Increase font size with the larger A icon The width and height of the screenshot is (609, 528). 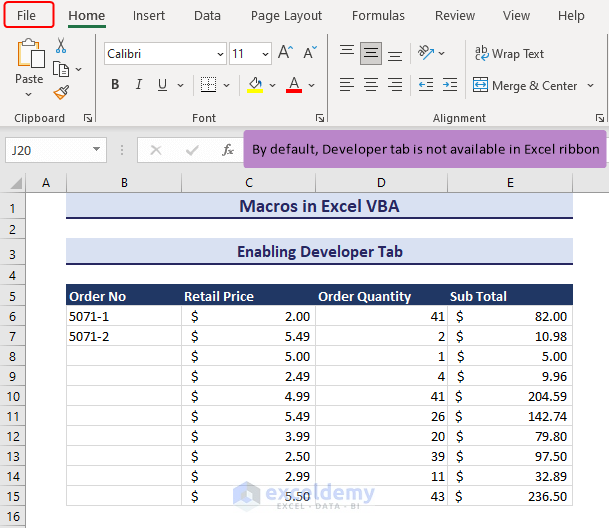click(x=285, y=53)
